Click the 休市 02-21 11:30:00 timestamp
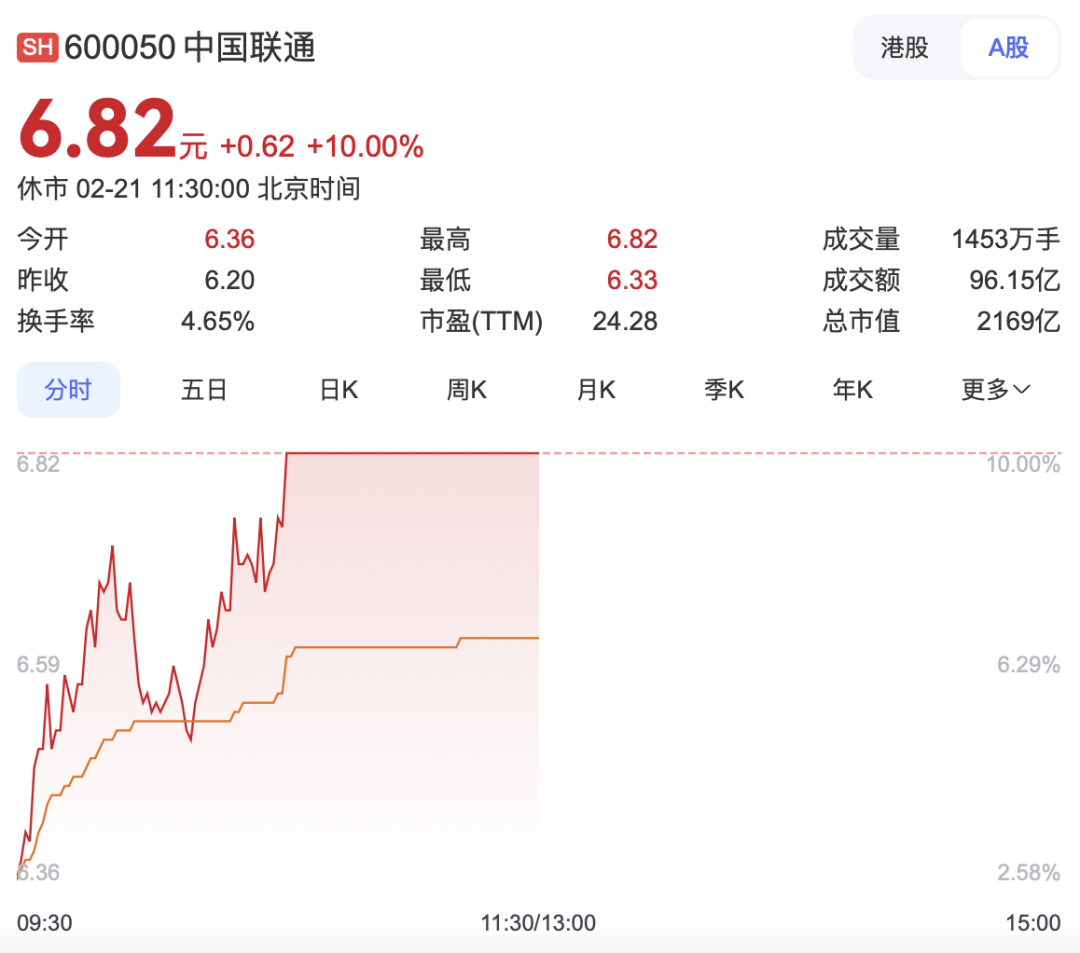The image size is (1080, 953). pyautogui.click(x=189, y=189)
